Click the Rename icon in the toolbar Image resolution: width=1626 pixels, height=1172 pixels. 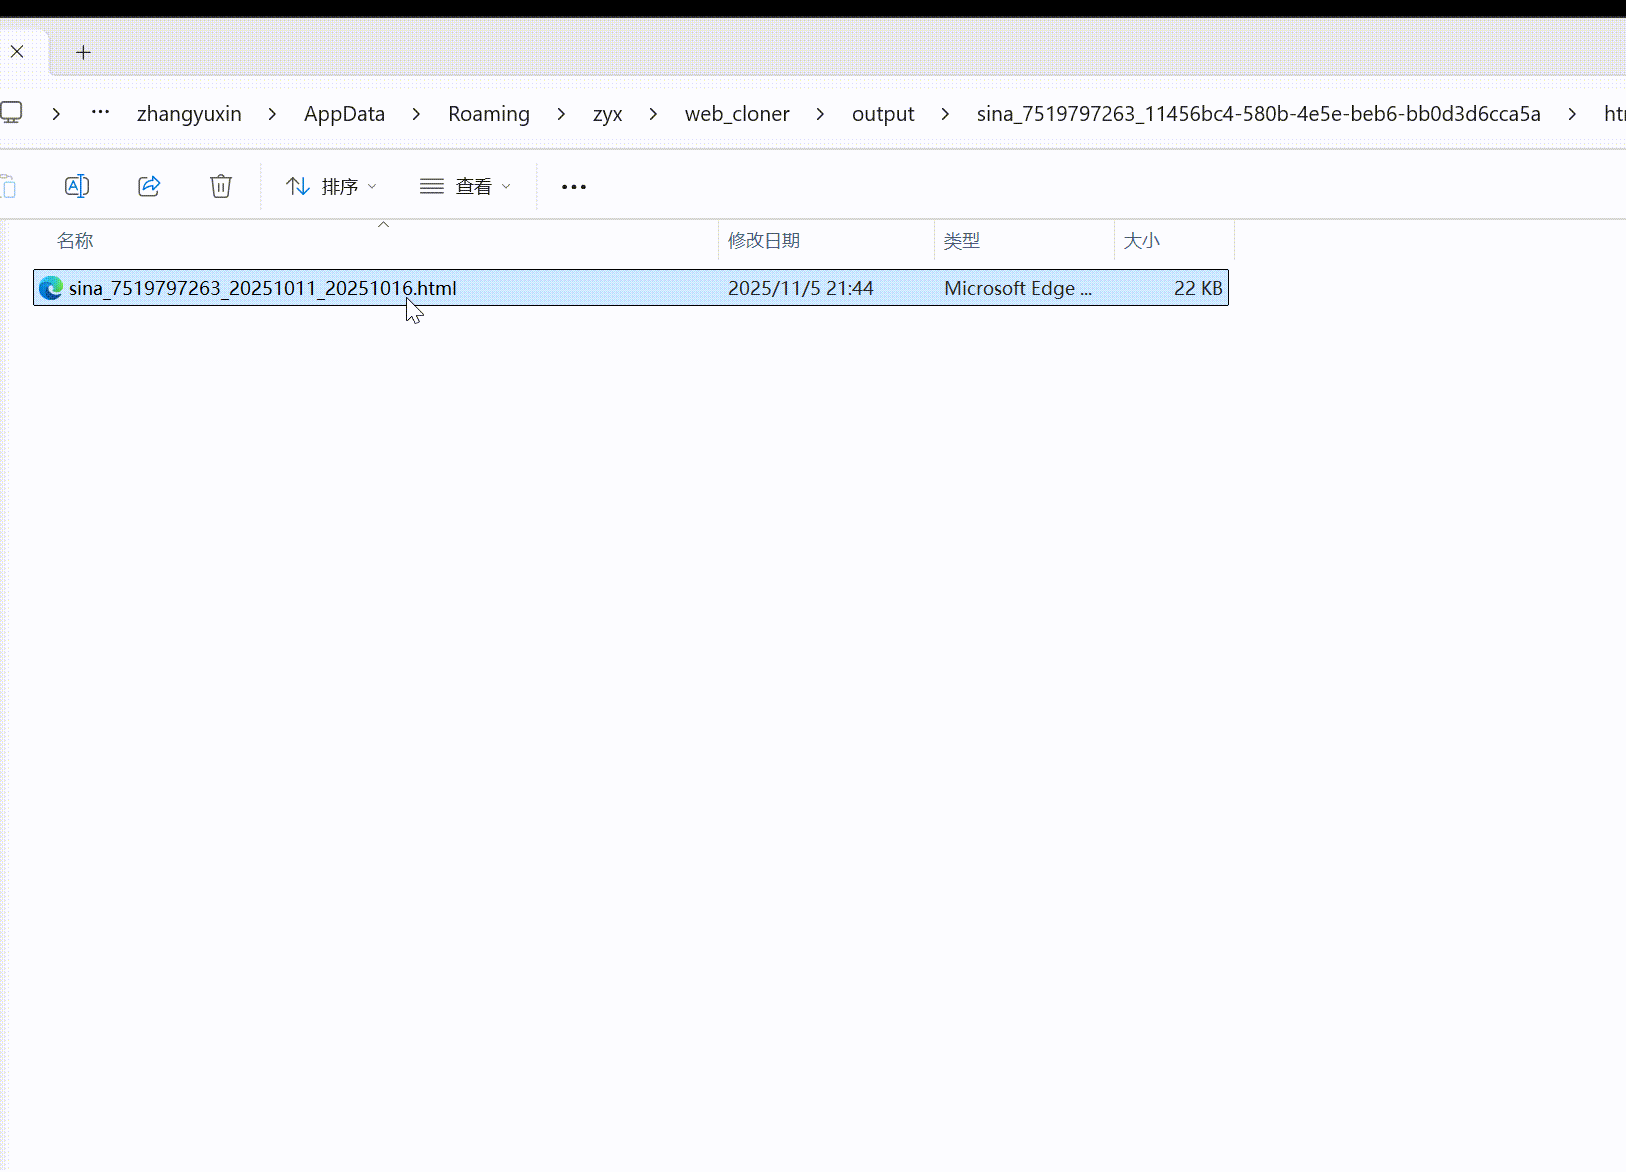(x=77, y=186)
